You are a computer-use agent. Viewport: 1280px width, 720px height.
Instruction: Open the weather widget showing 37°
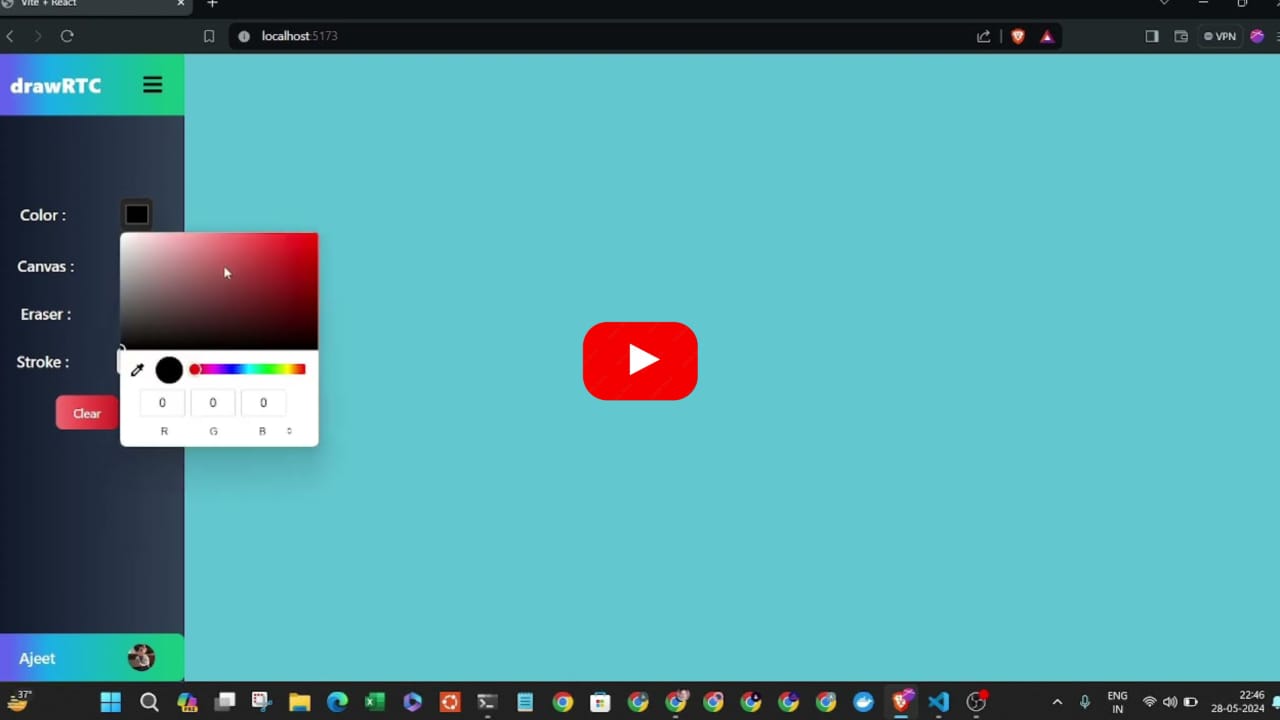coord(20,701)
